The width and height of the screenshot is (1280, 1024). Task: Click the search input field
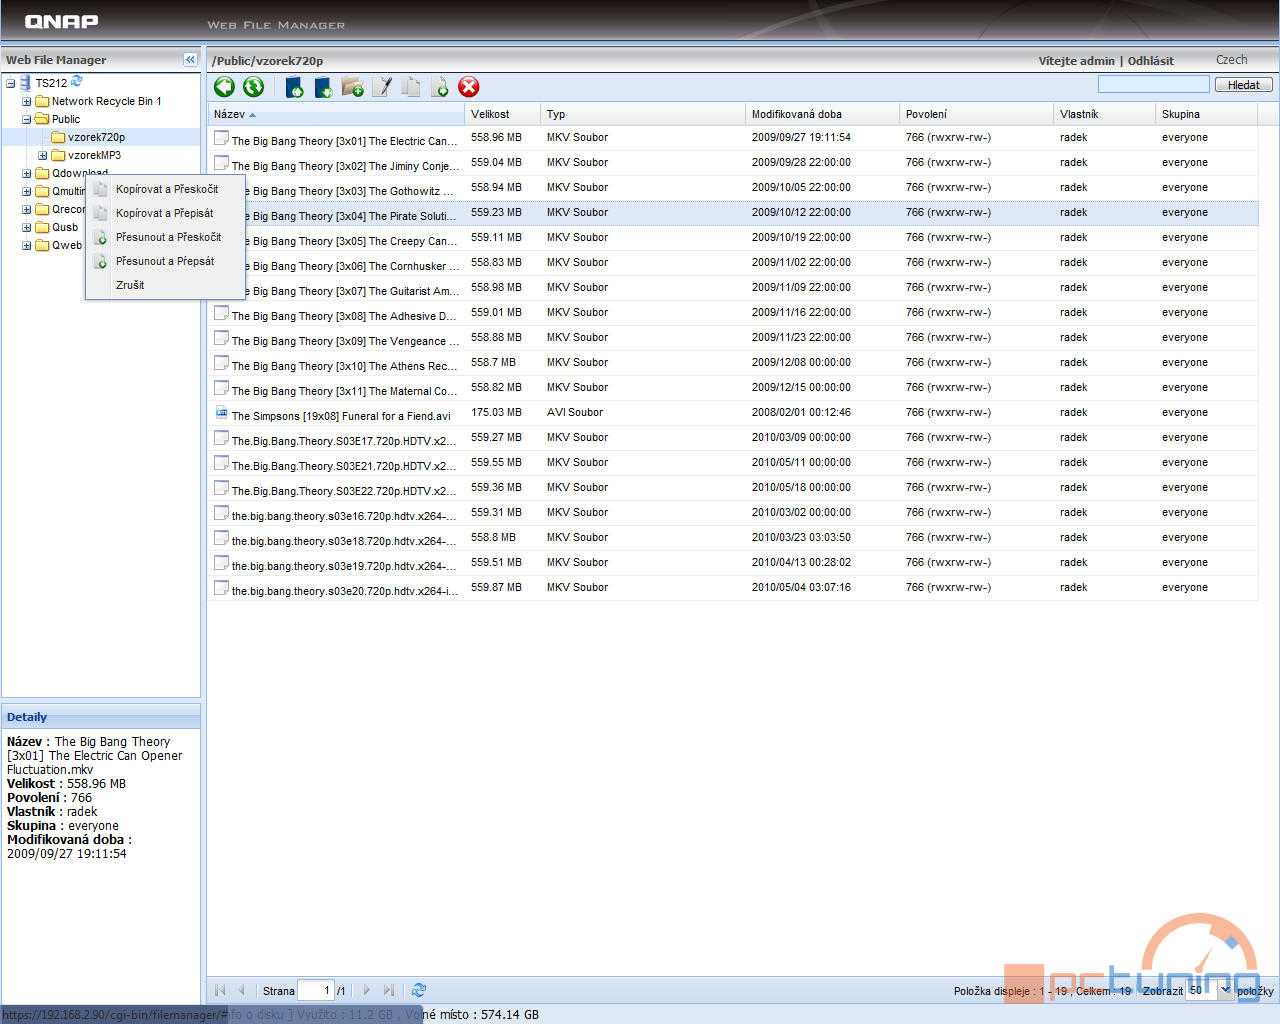click(1153, 84)
